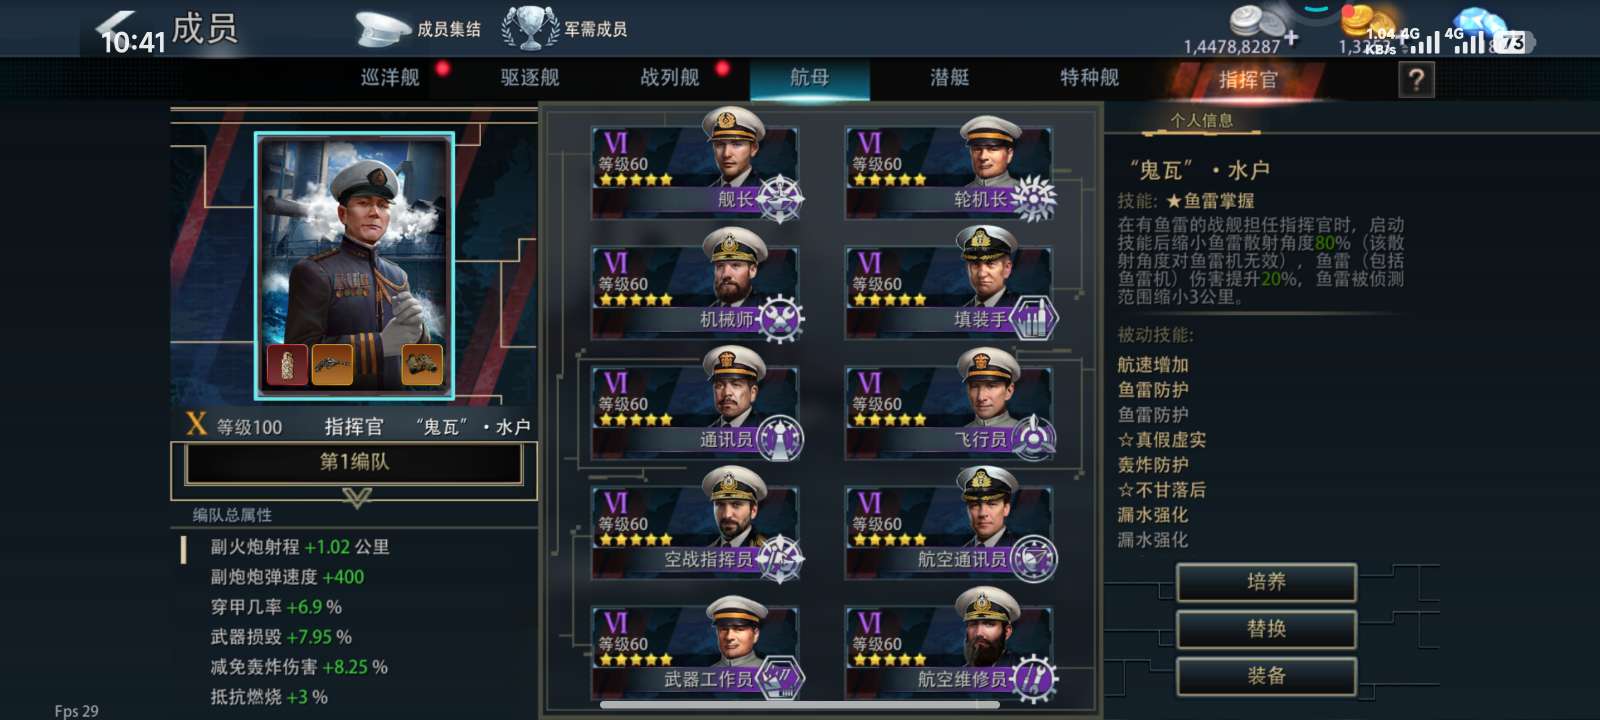1600x720 pixels.
Task: Click the 替换 button
Action: click(1266, 629)
